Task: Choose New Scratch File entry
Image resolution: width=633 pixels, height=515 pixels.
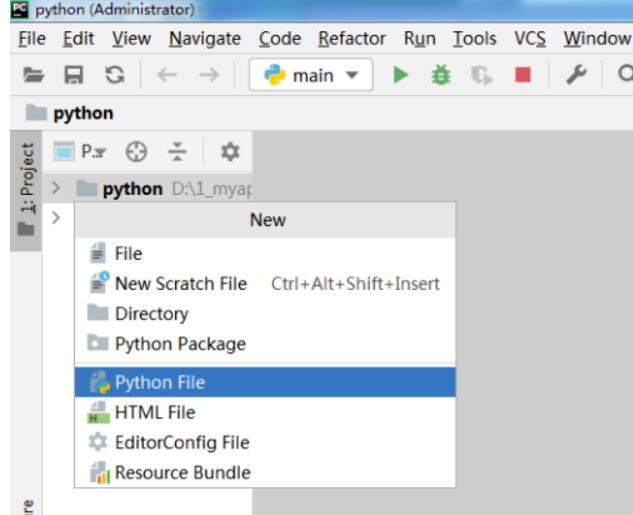Action: coord(265,283)
